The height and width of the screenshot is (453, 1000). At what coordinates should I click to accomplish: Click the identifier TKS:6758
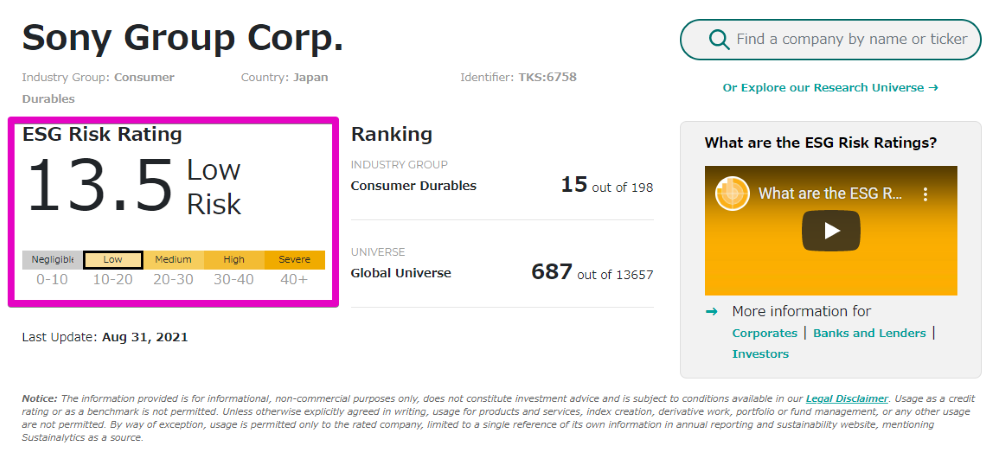click(x=518, y=77)
